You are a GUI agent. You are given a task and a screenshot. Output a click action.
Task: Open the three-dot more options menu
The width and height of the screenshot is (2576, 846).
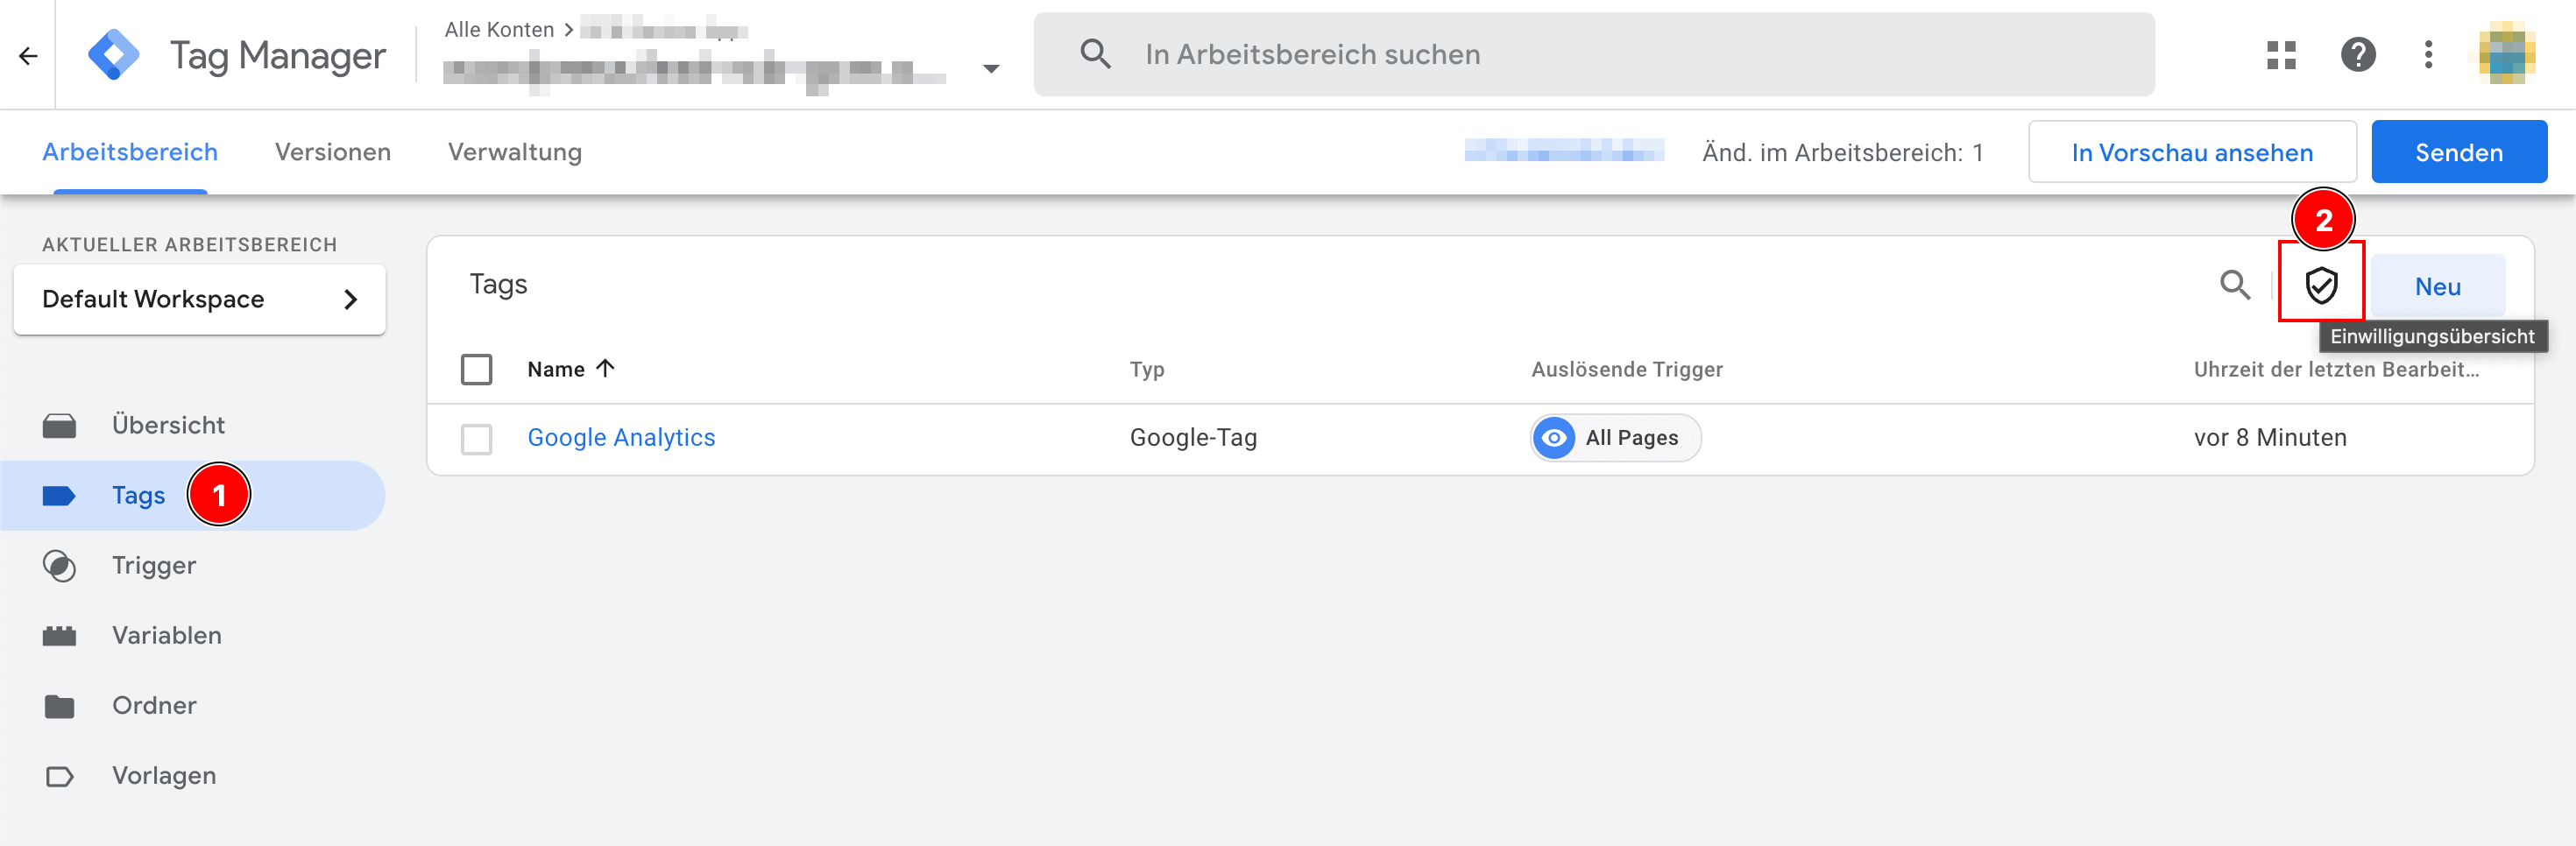[2428, 55]
